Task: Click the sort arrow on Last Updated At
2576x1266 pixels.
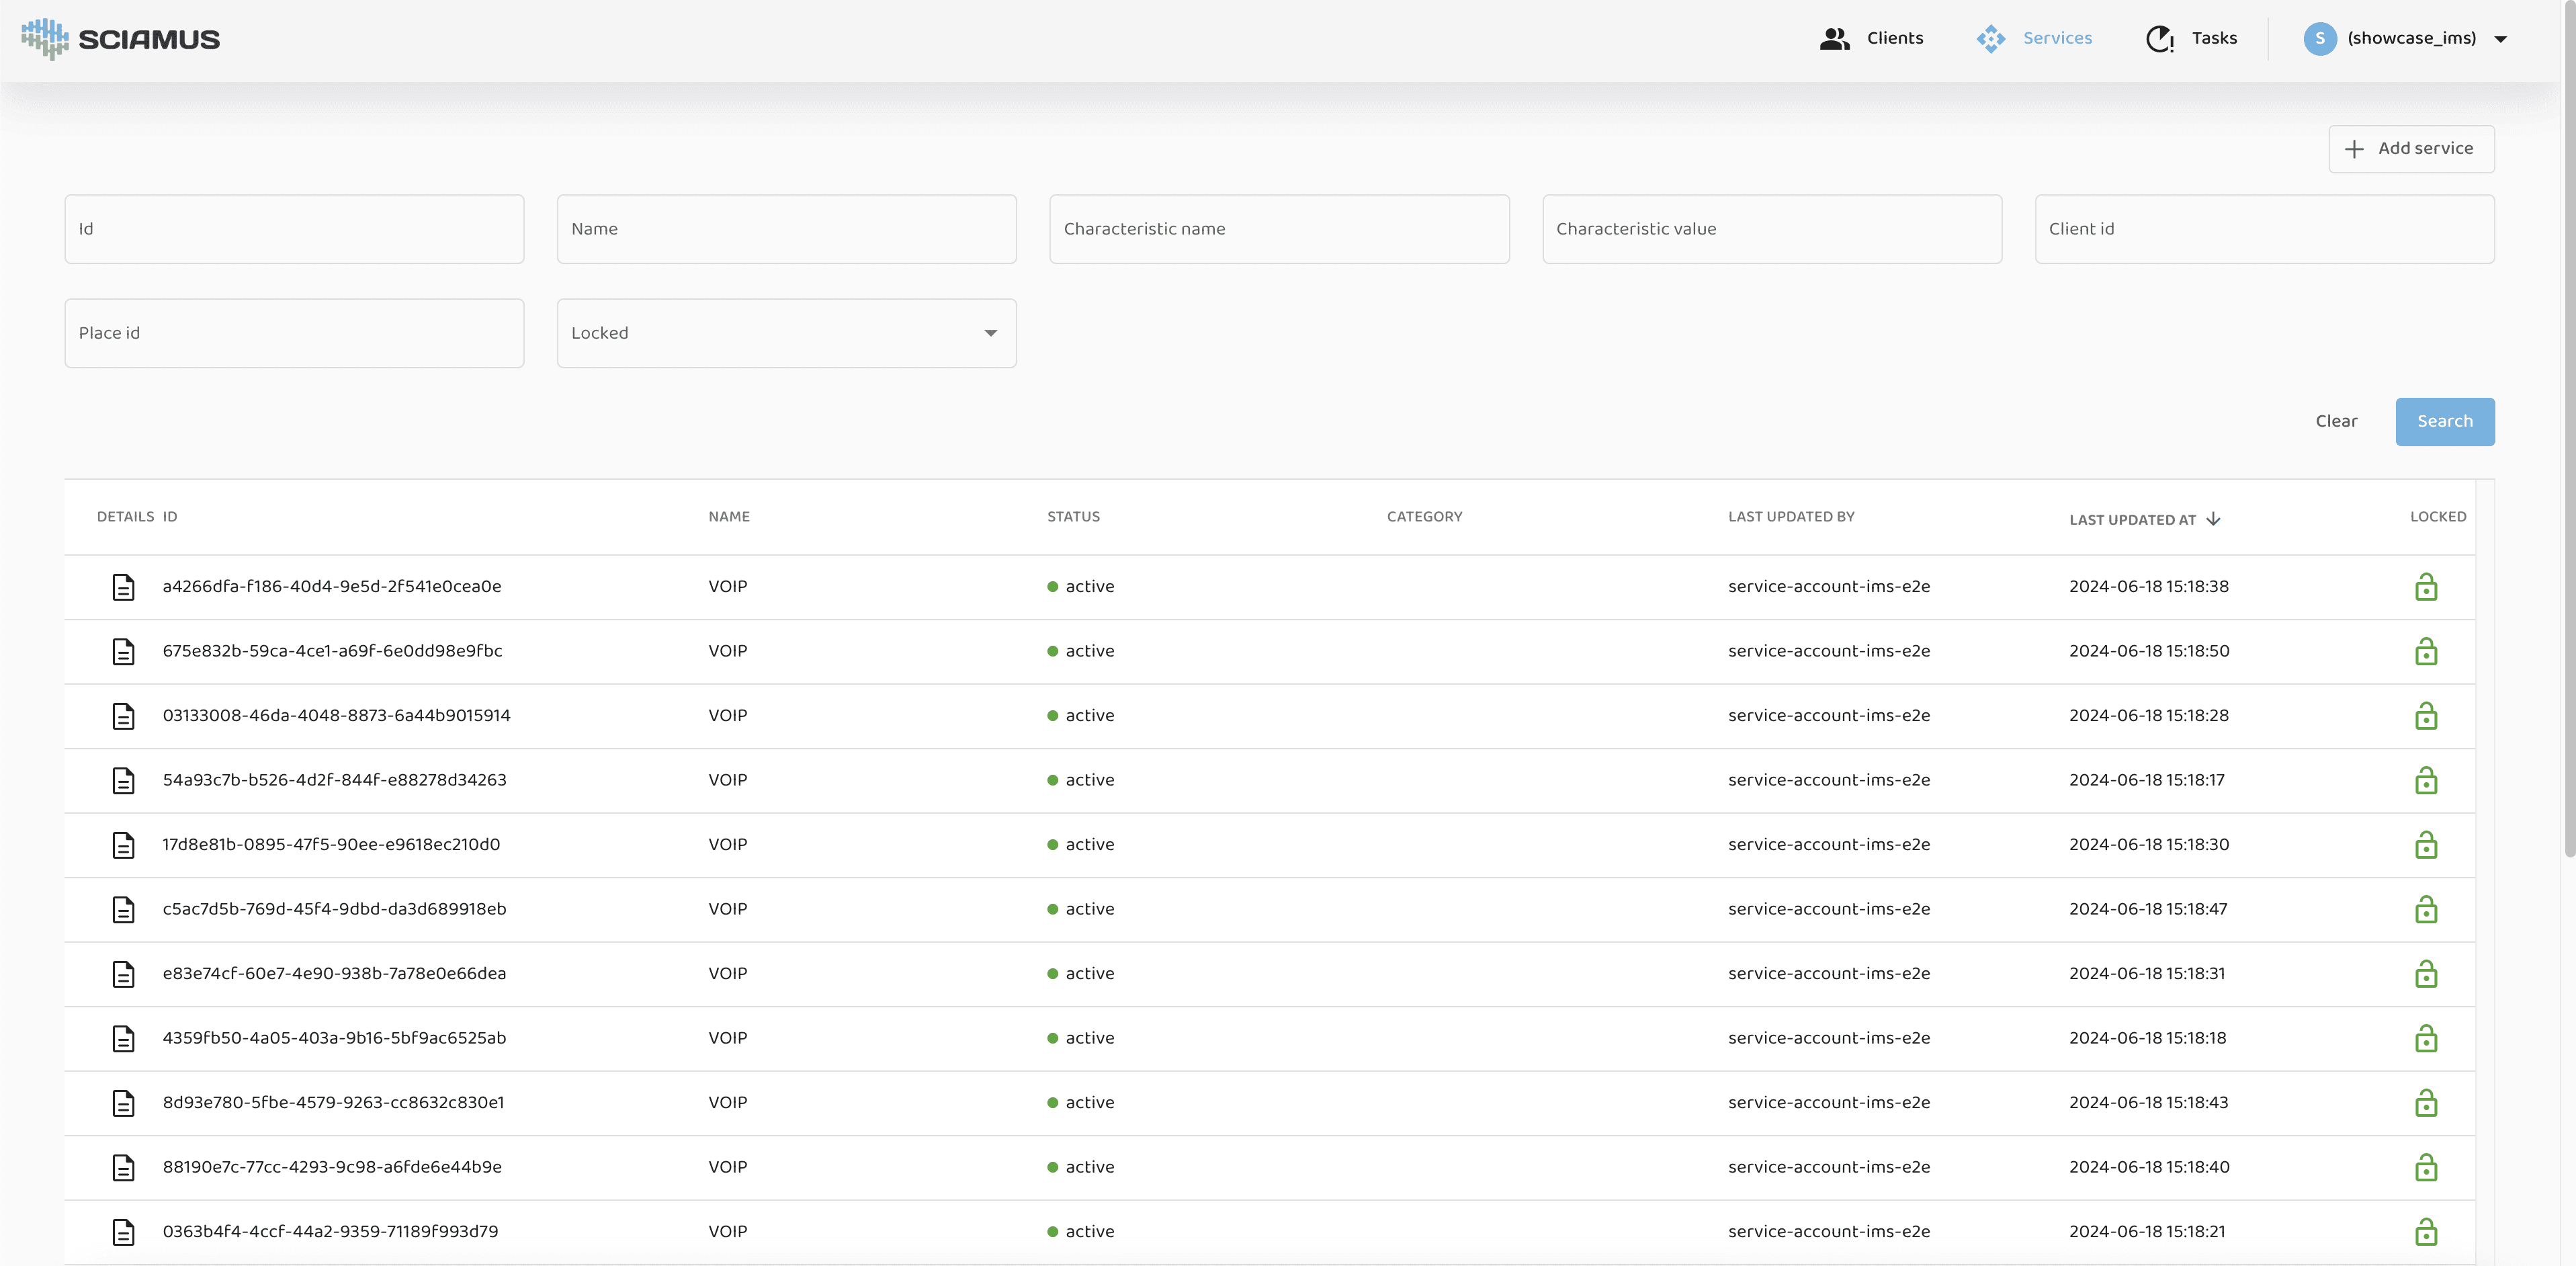Action: click(2213, 519)
